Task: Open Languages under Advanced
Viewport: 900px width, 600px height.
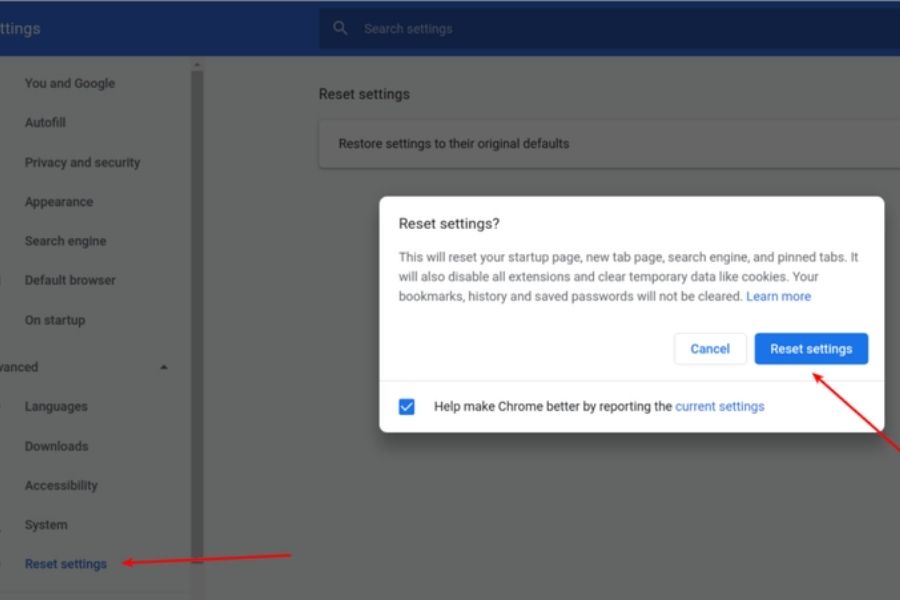Action: [x=56, y=407]
